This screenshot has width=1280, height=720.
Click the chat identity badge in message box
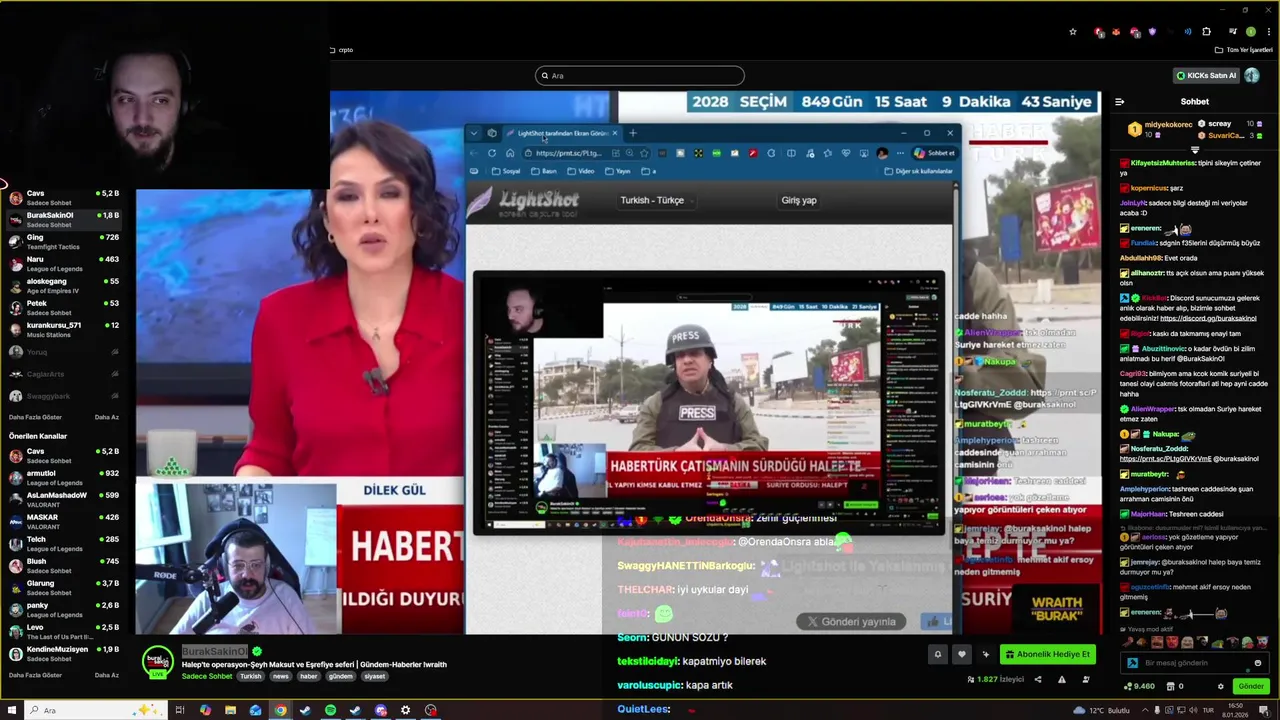(x=1132, y=663)
